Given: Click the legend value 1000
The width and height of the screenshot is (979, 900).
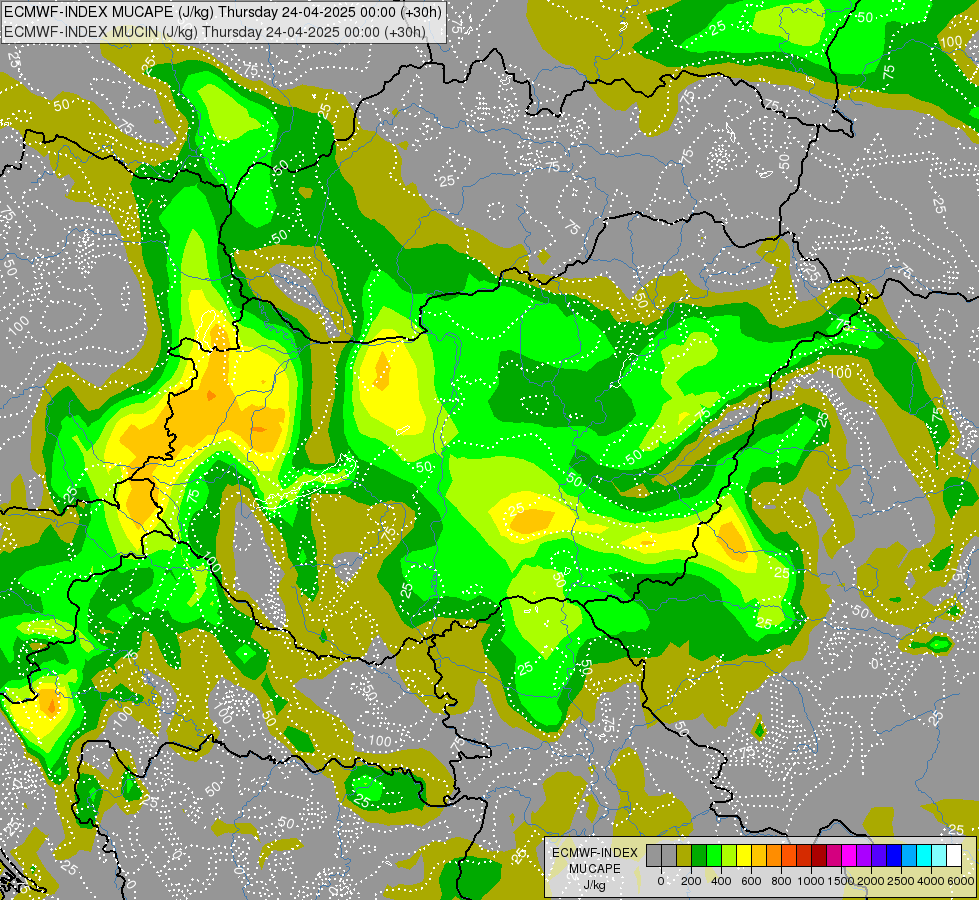Looking at the screenshot, I should (811, 881).
